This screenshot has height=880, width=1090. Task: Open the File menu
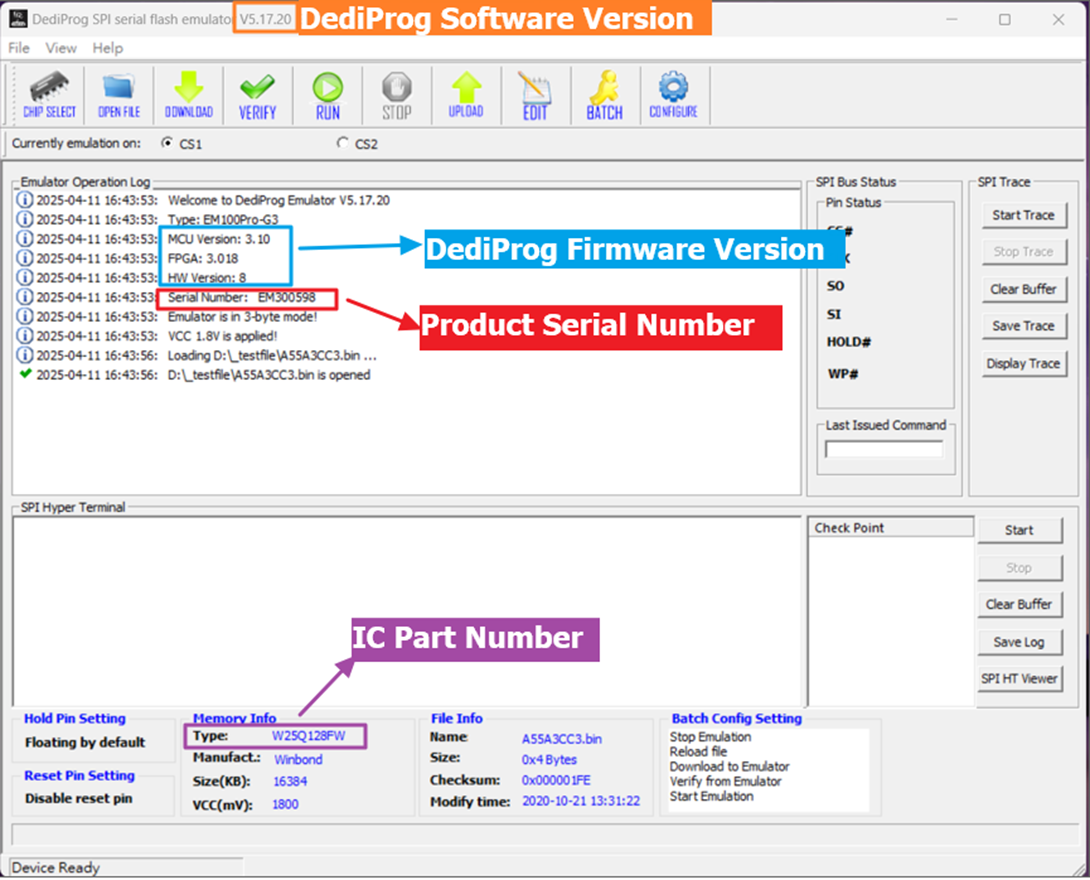click(x=19, y=48)
